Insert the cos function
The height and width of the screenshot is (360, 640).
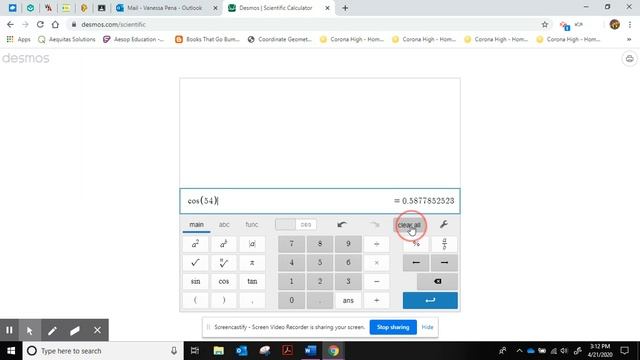(x=224, y=281)
